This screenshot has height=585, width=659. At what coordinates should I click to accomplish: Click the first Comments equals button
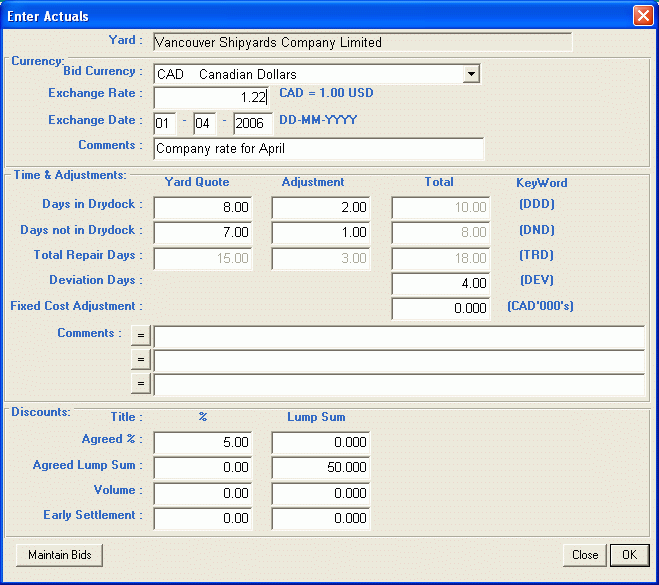140,336
